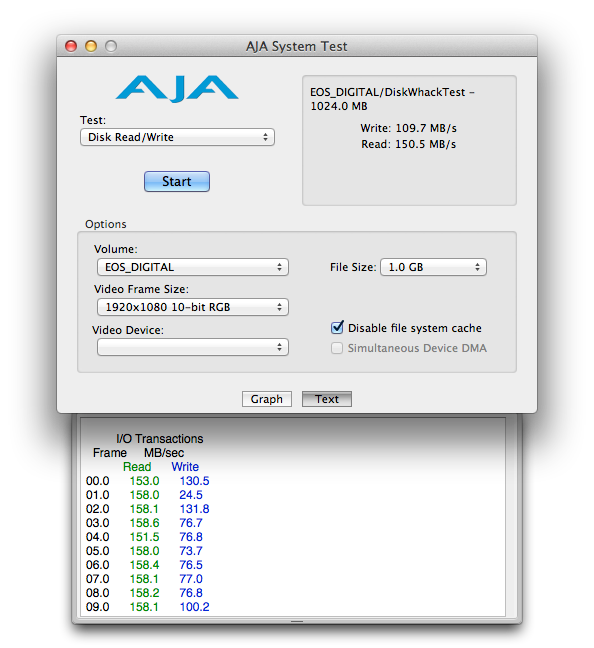
Task: Click read value 158.4 in frame 06.0
Action: coord(144,565)
